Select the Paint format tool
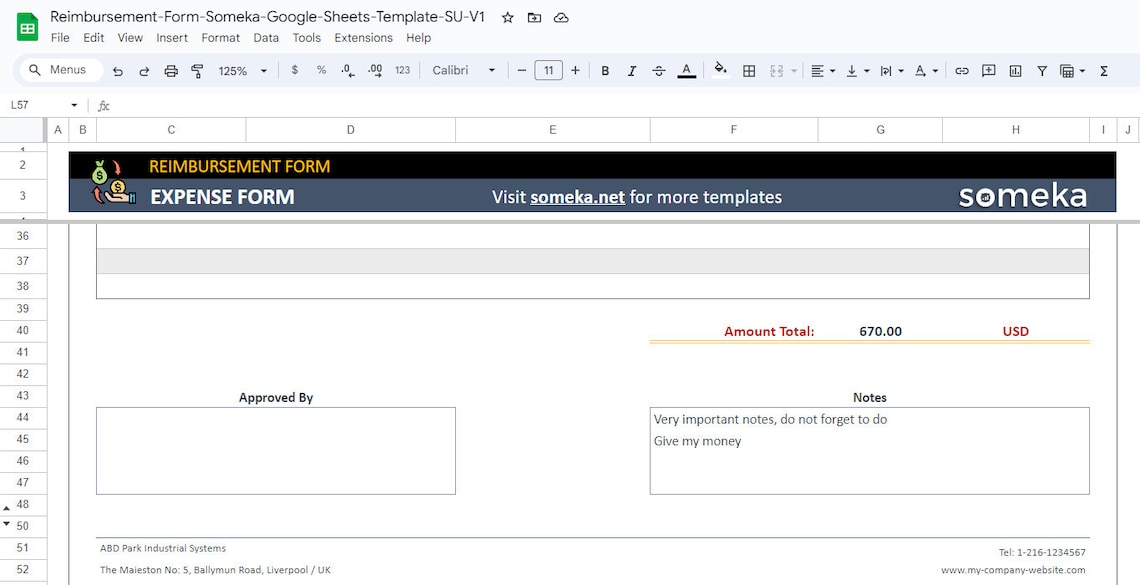The image size is (1140, 585). tap(197, 71)
